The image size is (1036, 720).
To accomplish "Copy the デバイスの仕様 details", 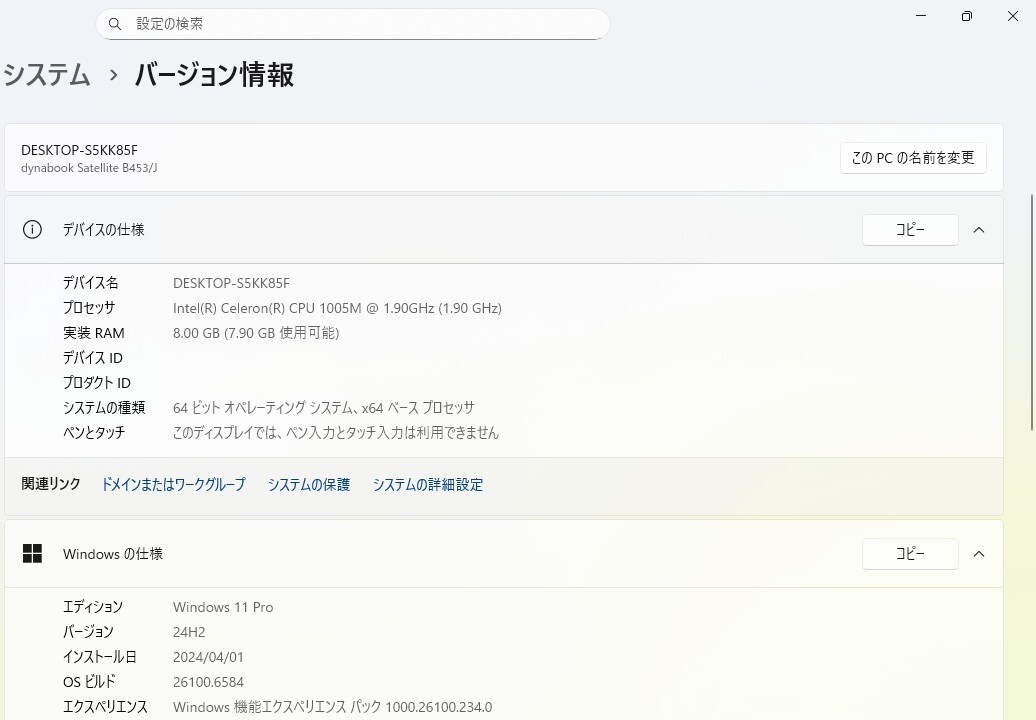I will coord(909,230).
